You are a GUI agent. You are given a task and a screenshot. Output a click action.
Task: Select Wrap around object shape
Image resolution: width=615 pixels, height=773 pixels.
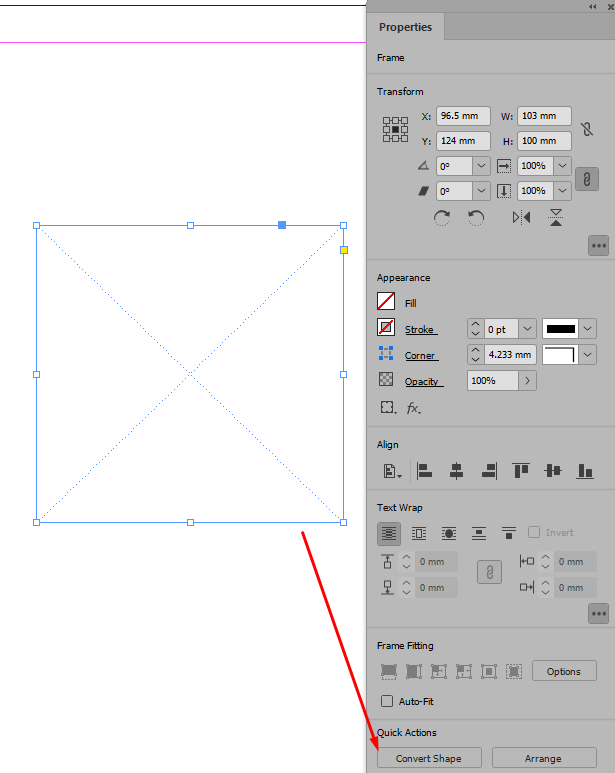[449, 533]
